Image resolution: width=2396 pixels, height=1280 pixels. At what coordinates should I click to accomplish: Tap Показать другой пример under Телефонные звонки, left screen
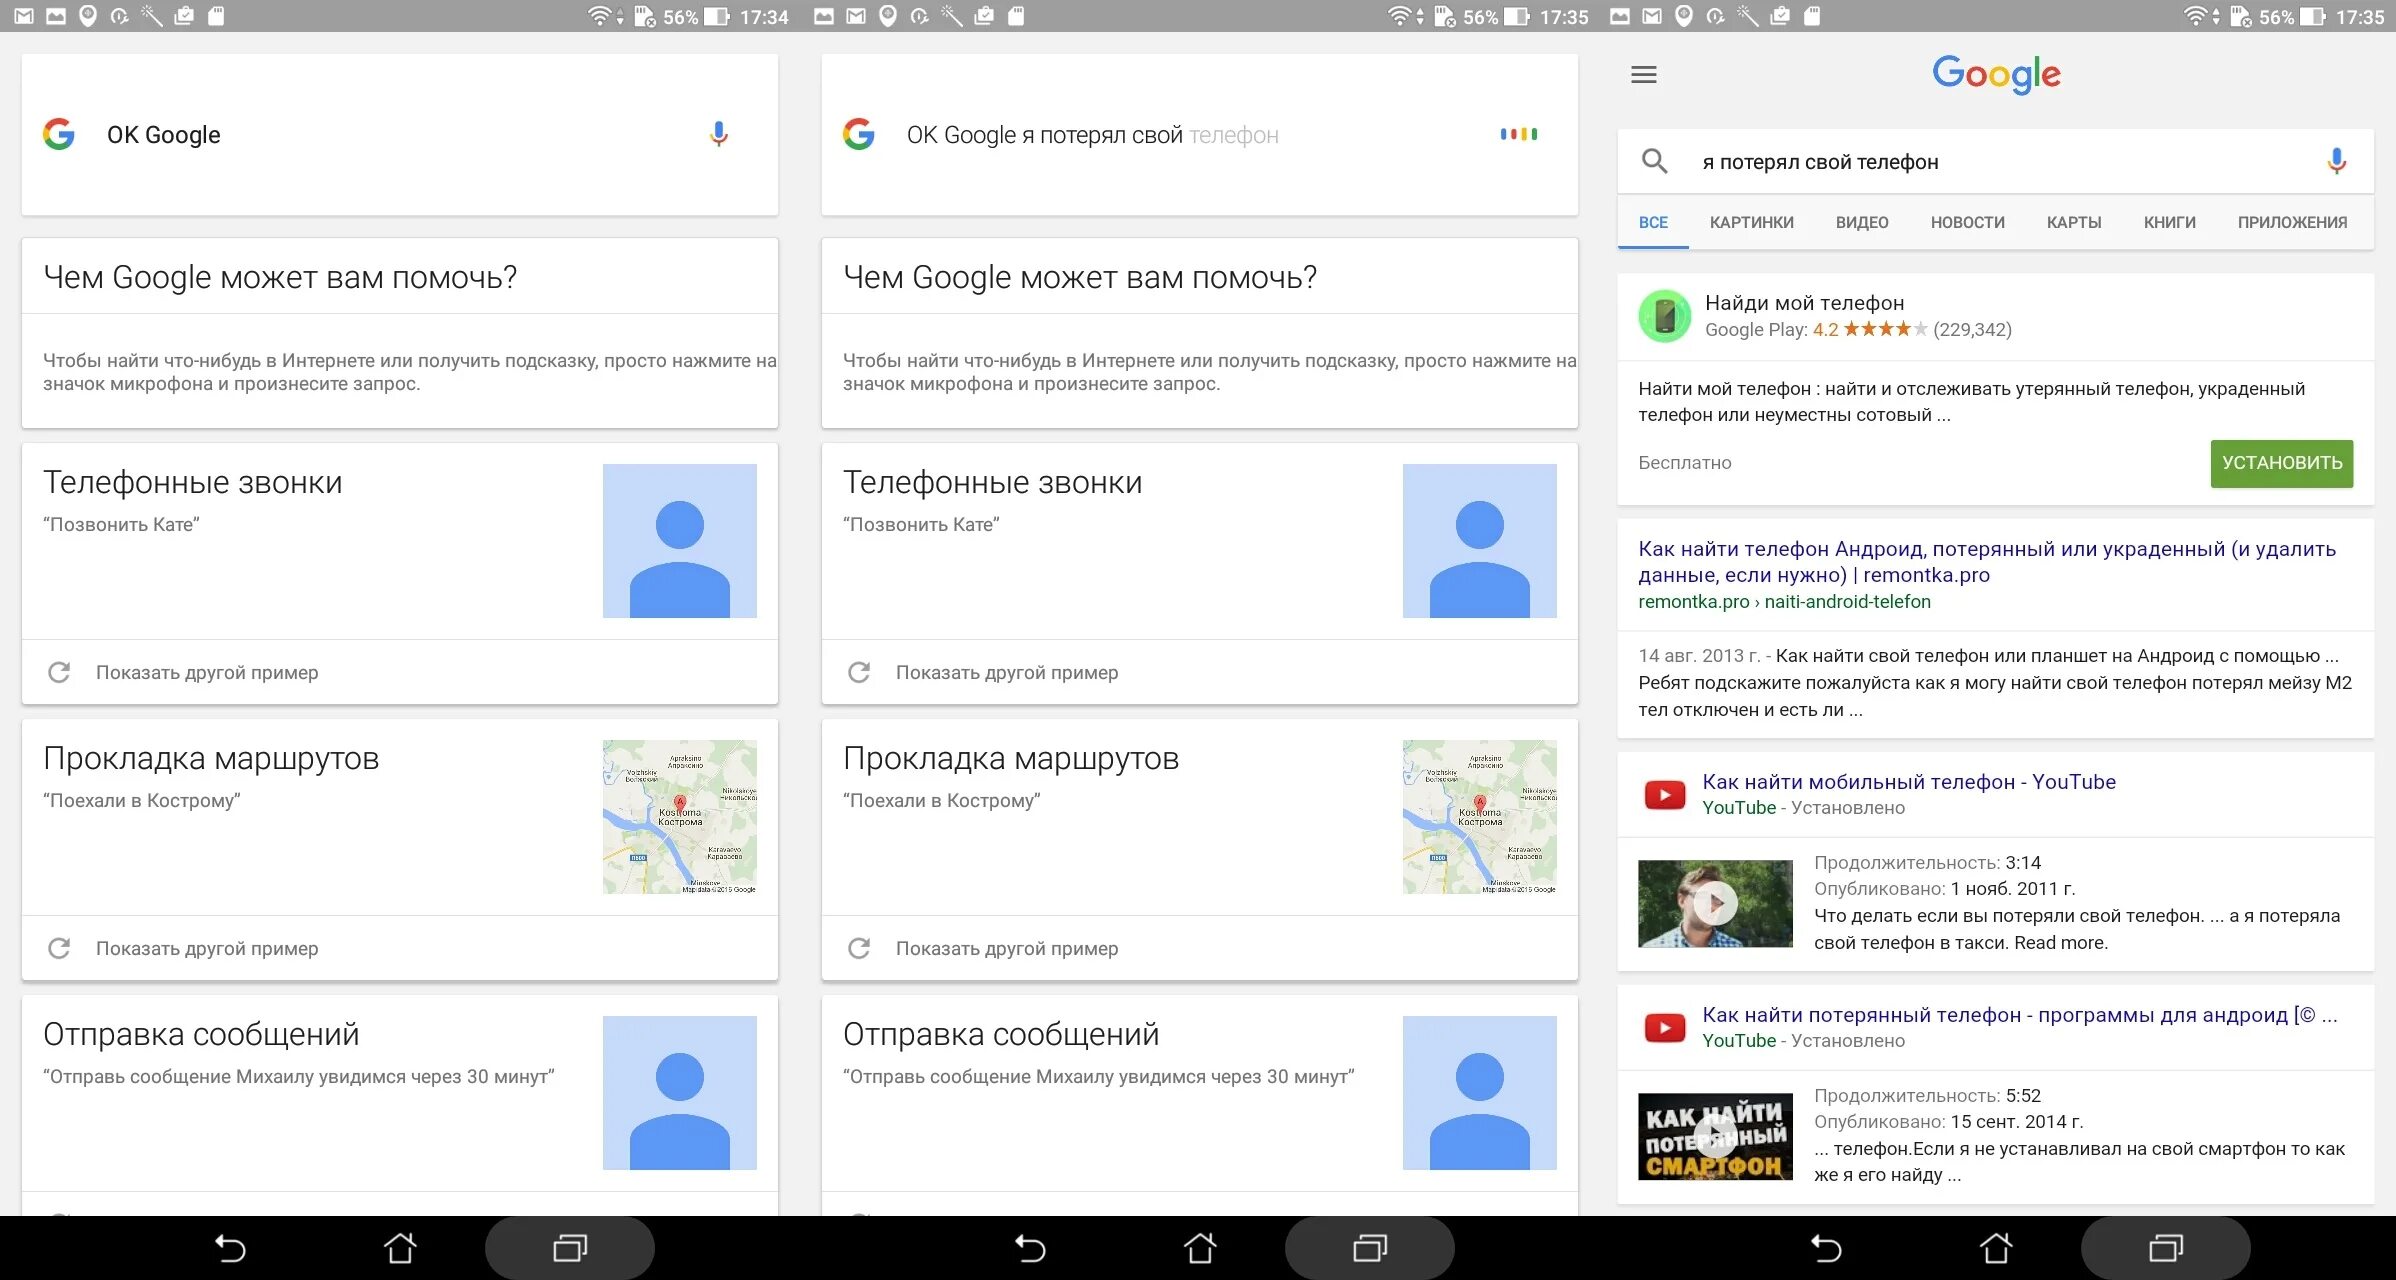[207, 672]
